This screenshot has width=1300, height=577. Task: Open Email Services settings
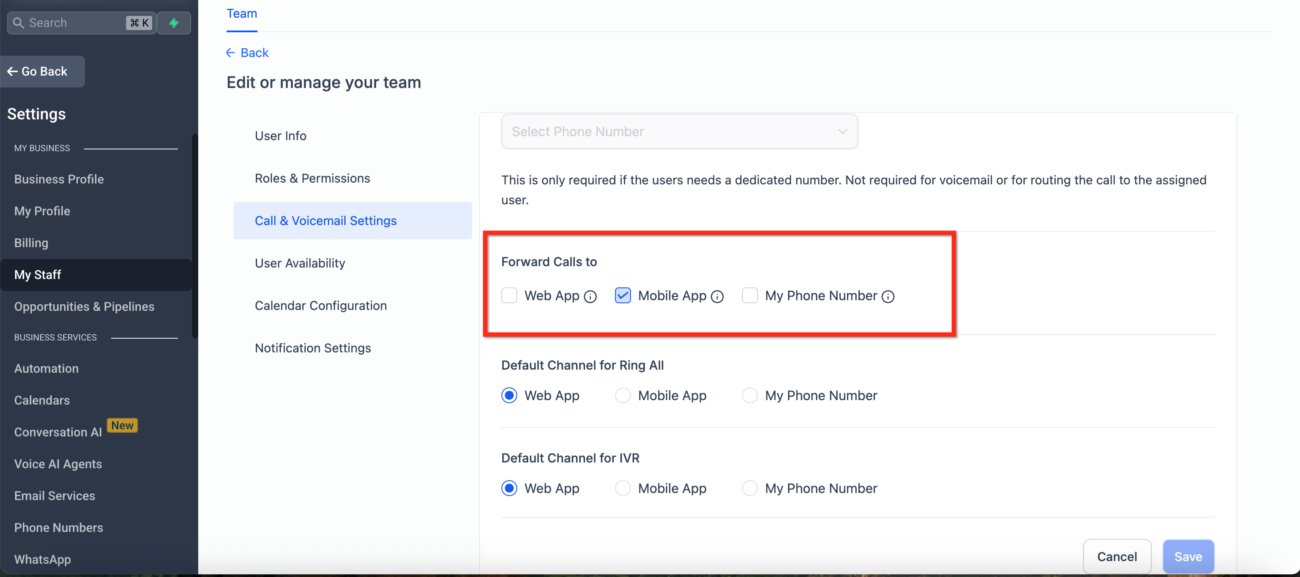point(55,496)
